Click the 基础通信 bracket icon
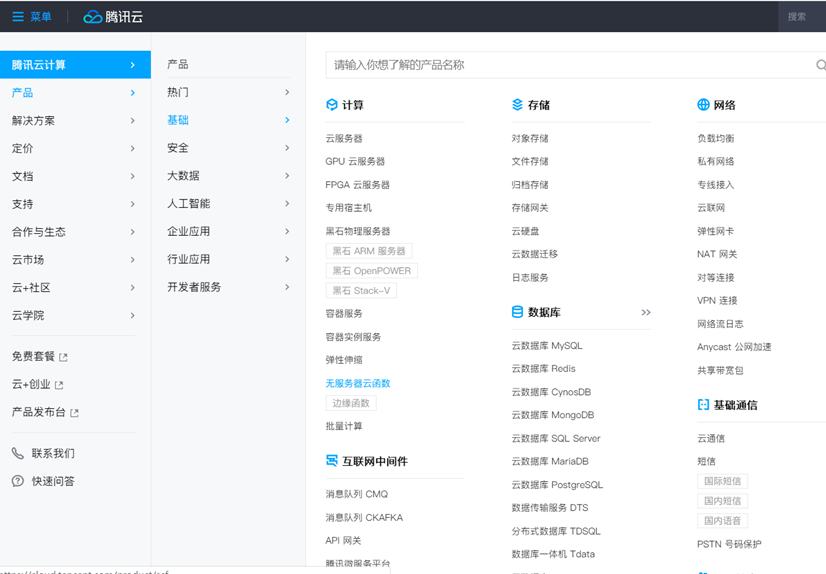The image size is (826, 574). 703,404
